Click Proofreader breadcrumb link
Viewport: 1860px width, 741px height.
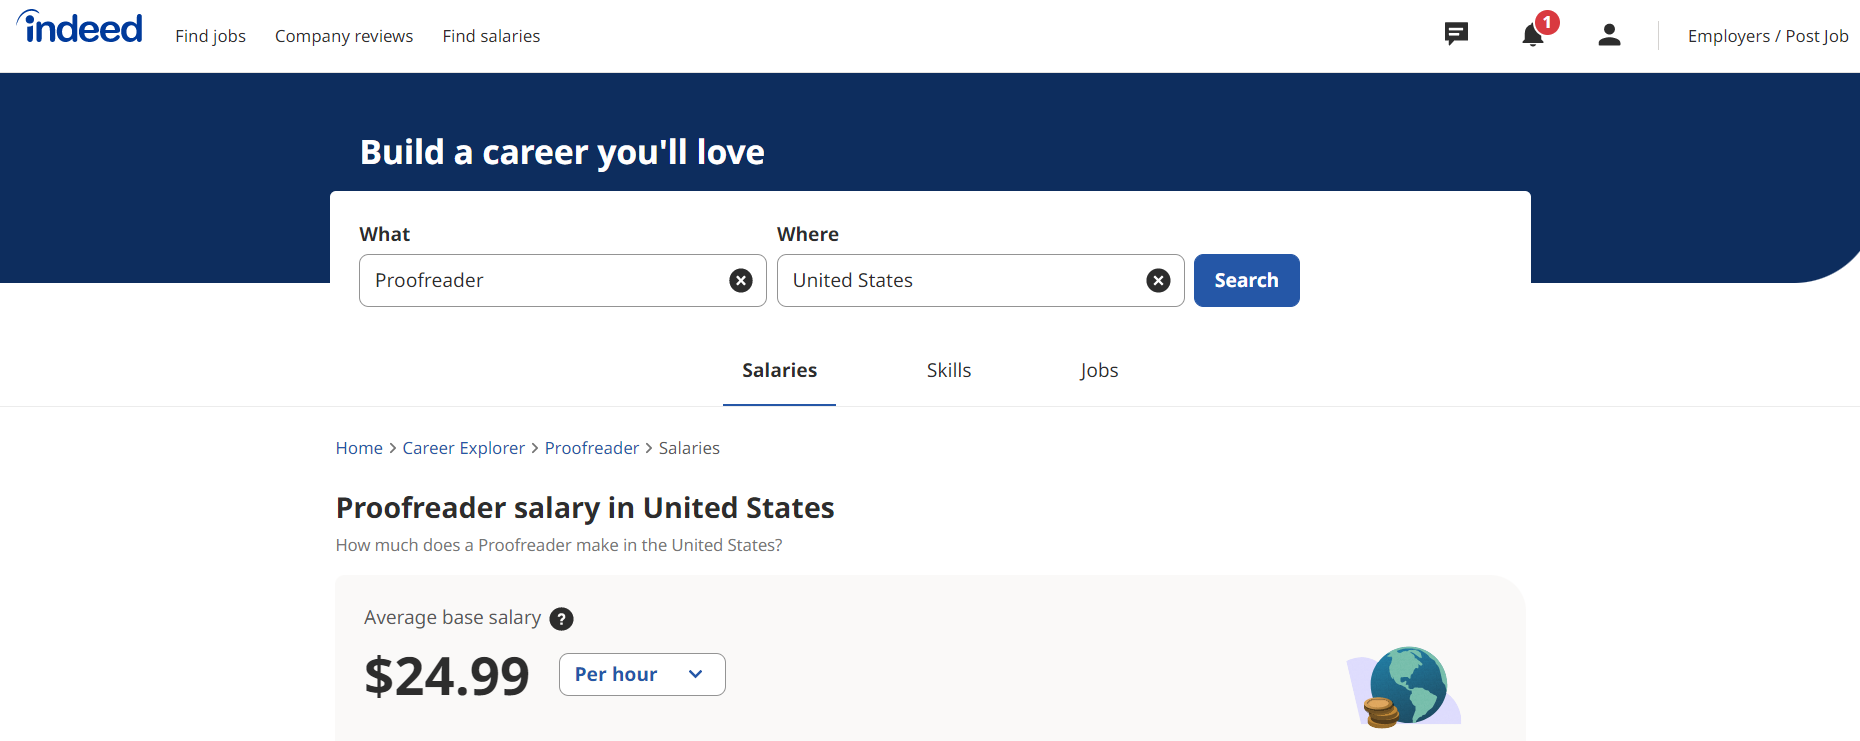592,448
